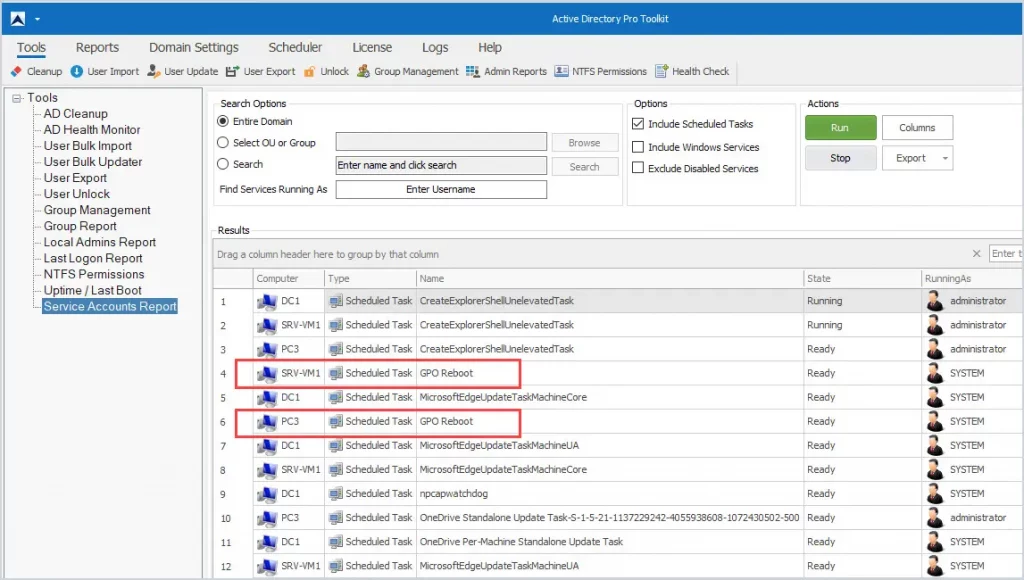The height and width of the screenshot is (580, 1024).
Task: Collapse the Tools tree node
Action: tap(17, 98)
